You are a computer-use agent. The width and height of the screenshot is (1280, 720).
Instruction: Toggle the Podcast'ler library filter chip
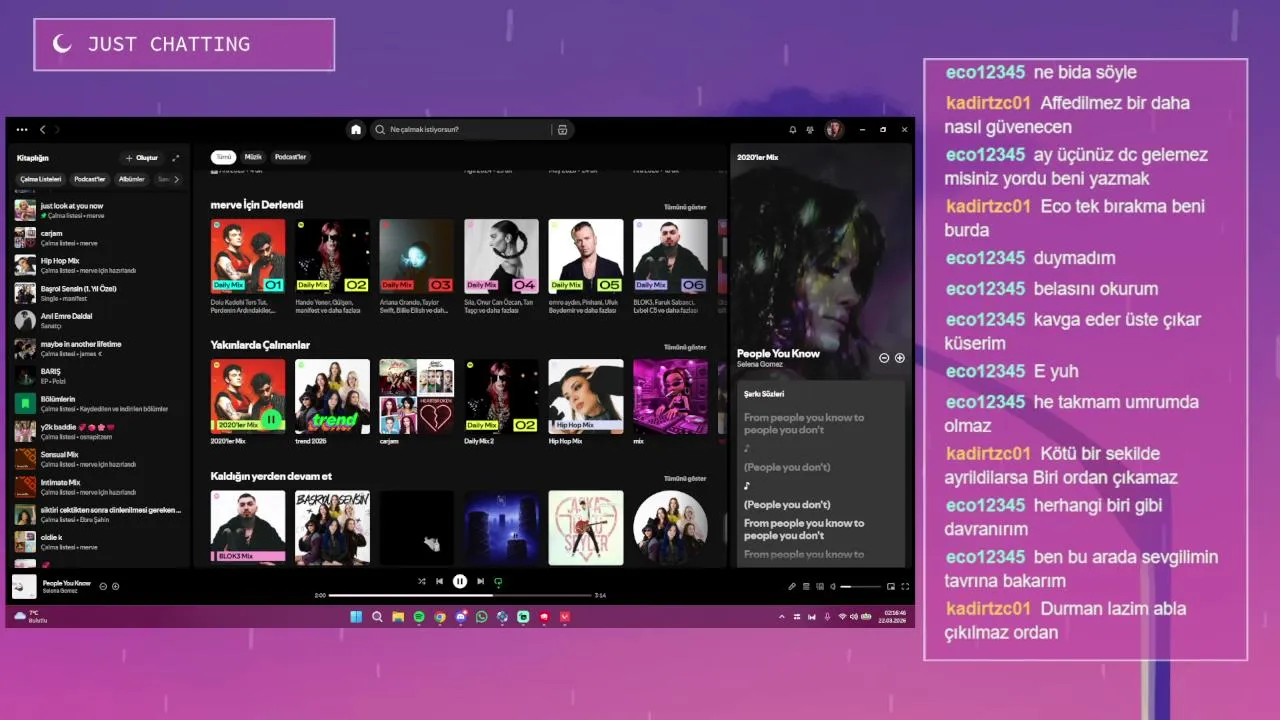click(89, 179)
